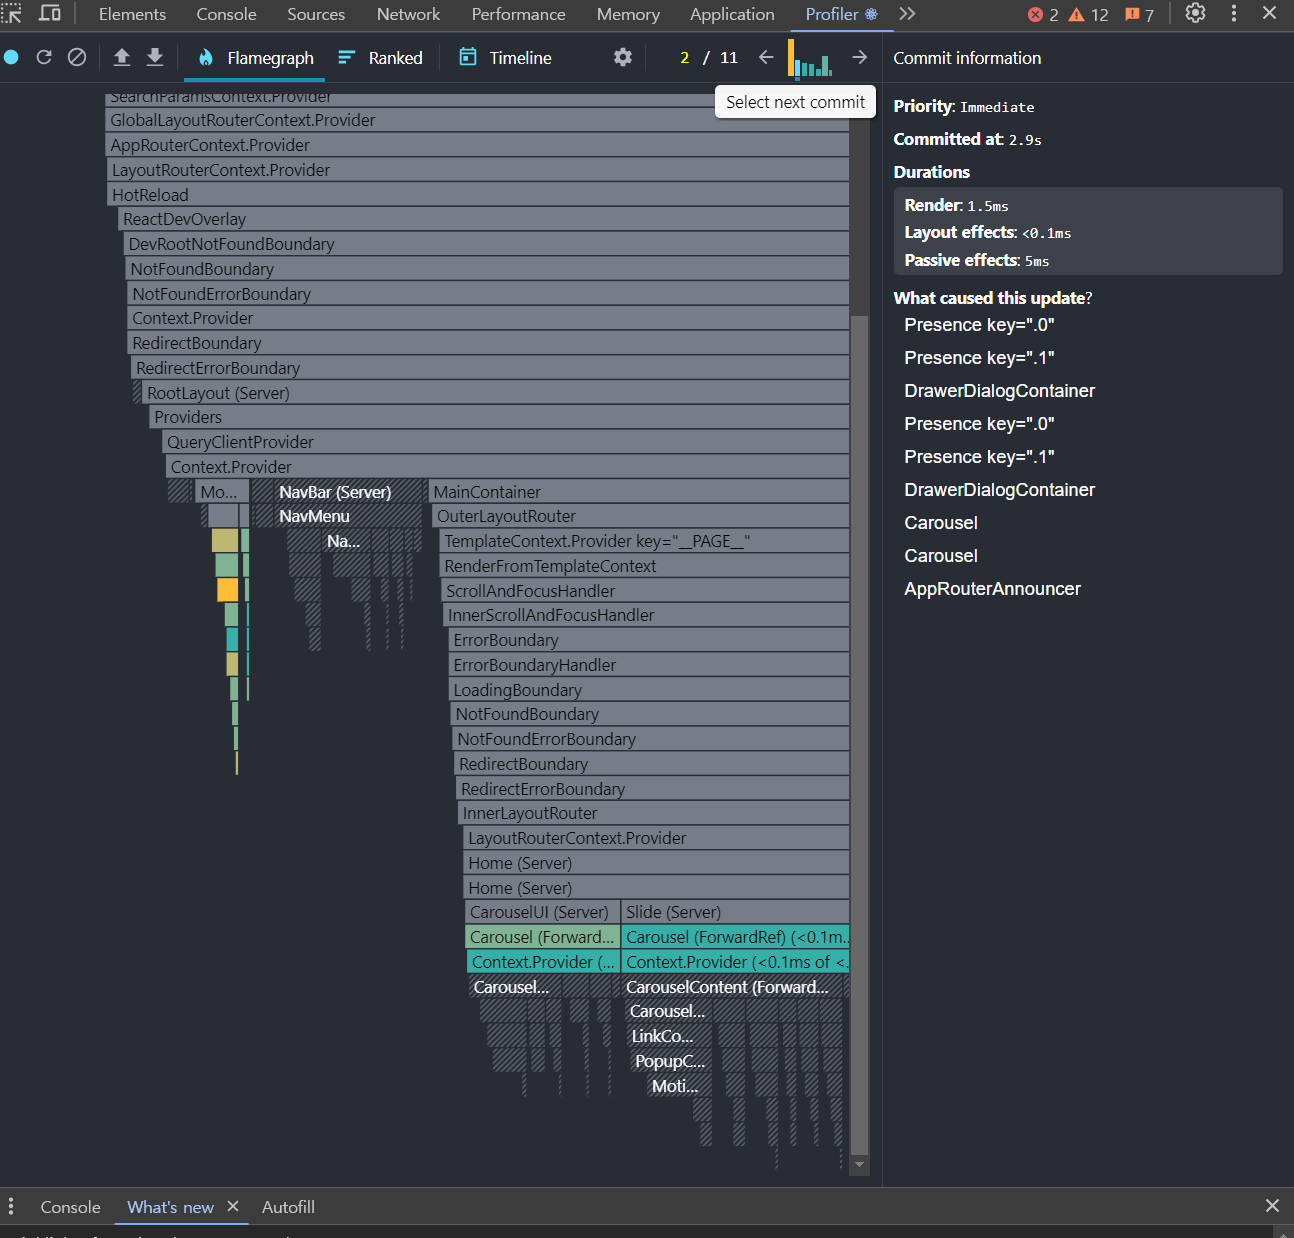Viewport: 1294px width, 1238px height.
Task: Select the first Presence key=".0" cause
Action: [979, 325]
